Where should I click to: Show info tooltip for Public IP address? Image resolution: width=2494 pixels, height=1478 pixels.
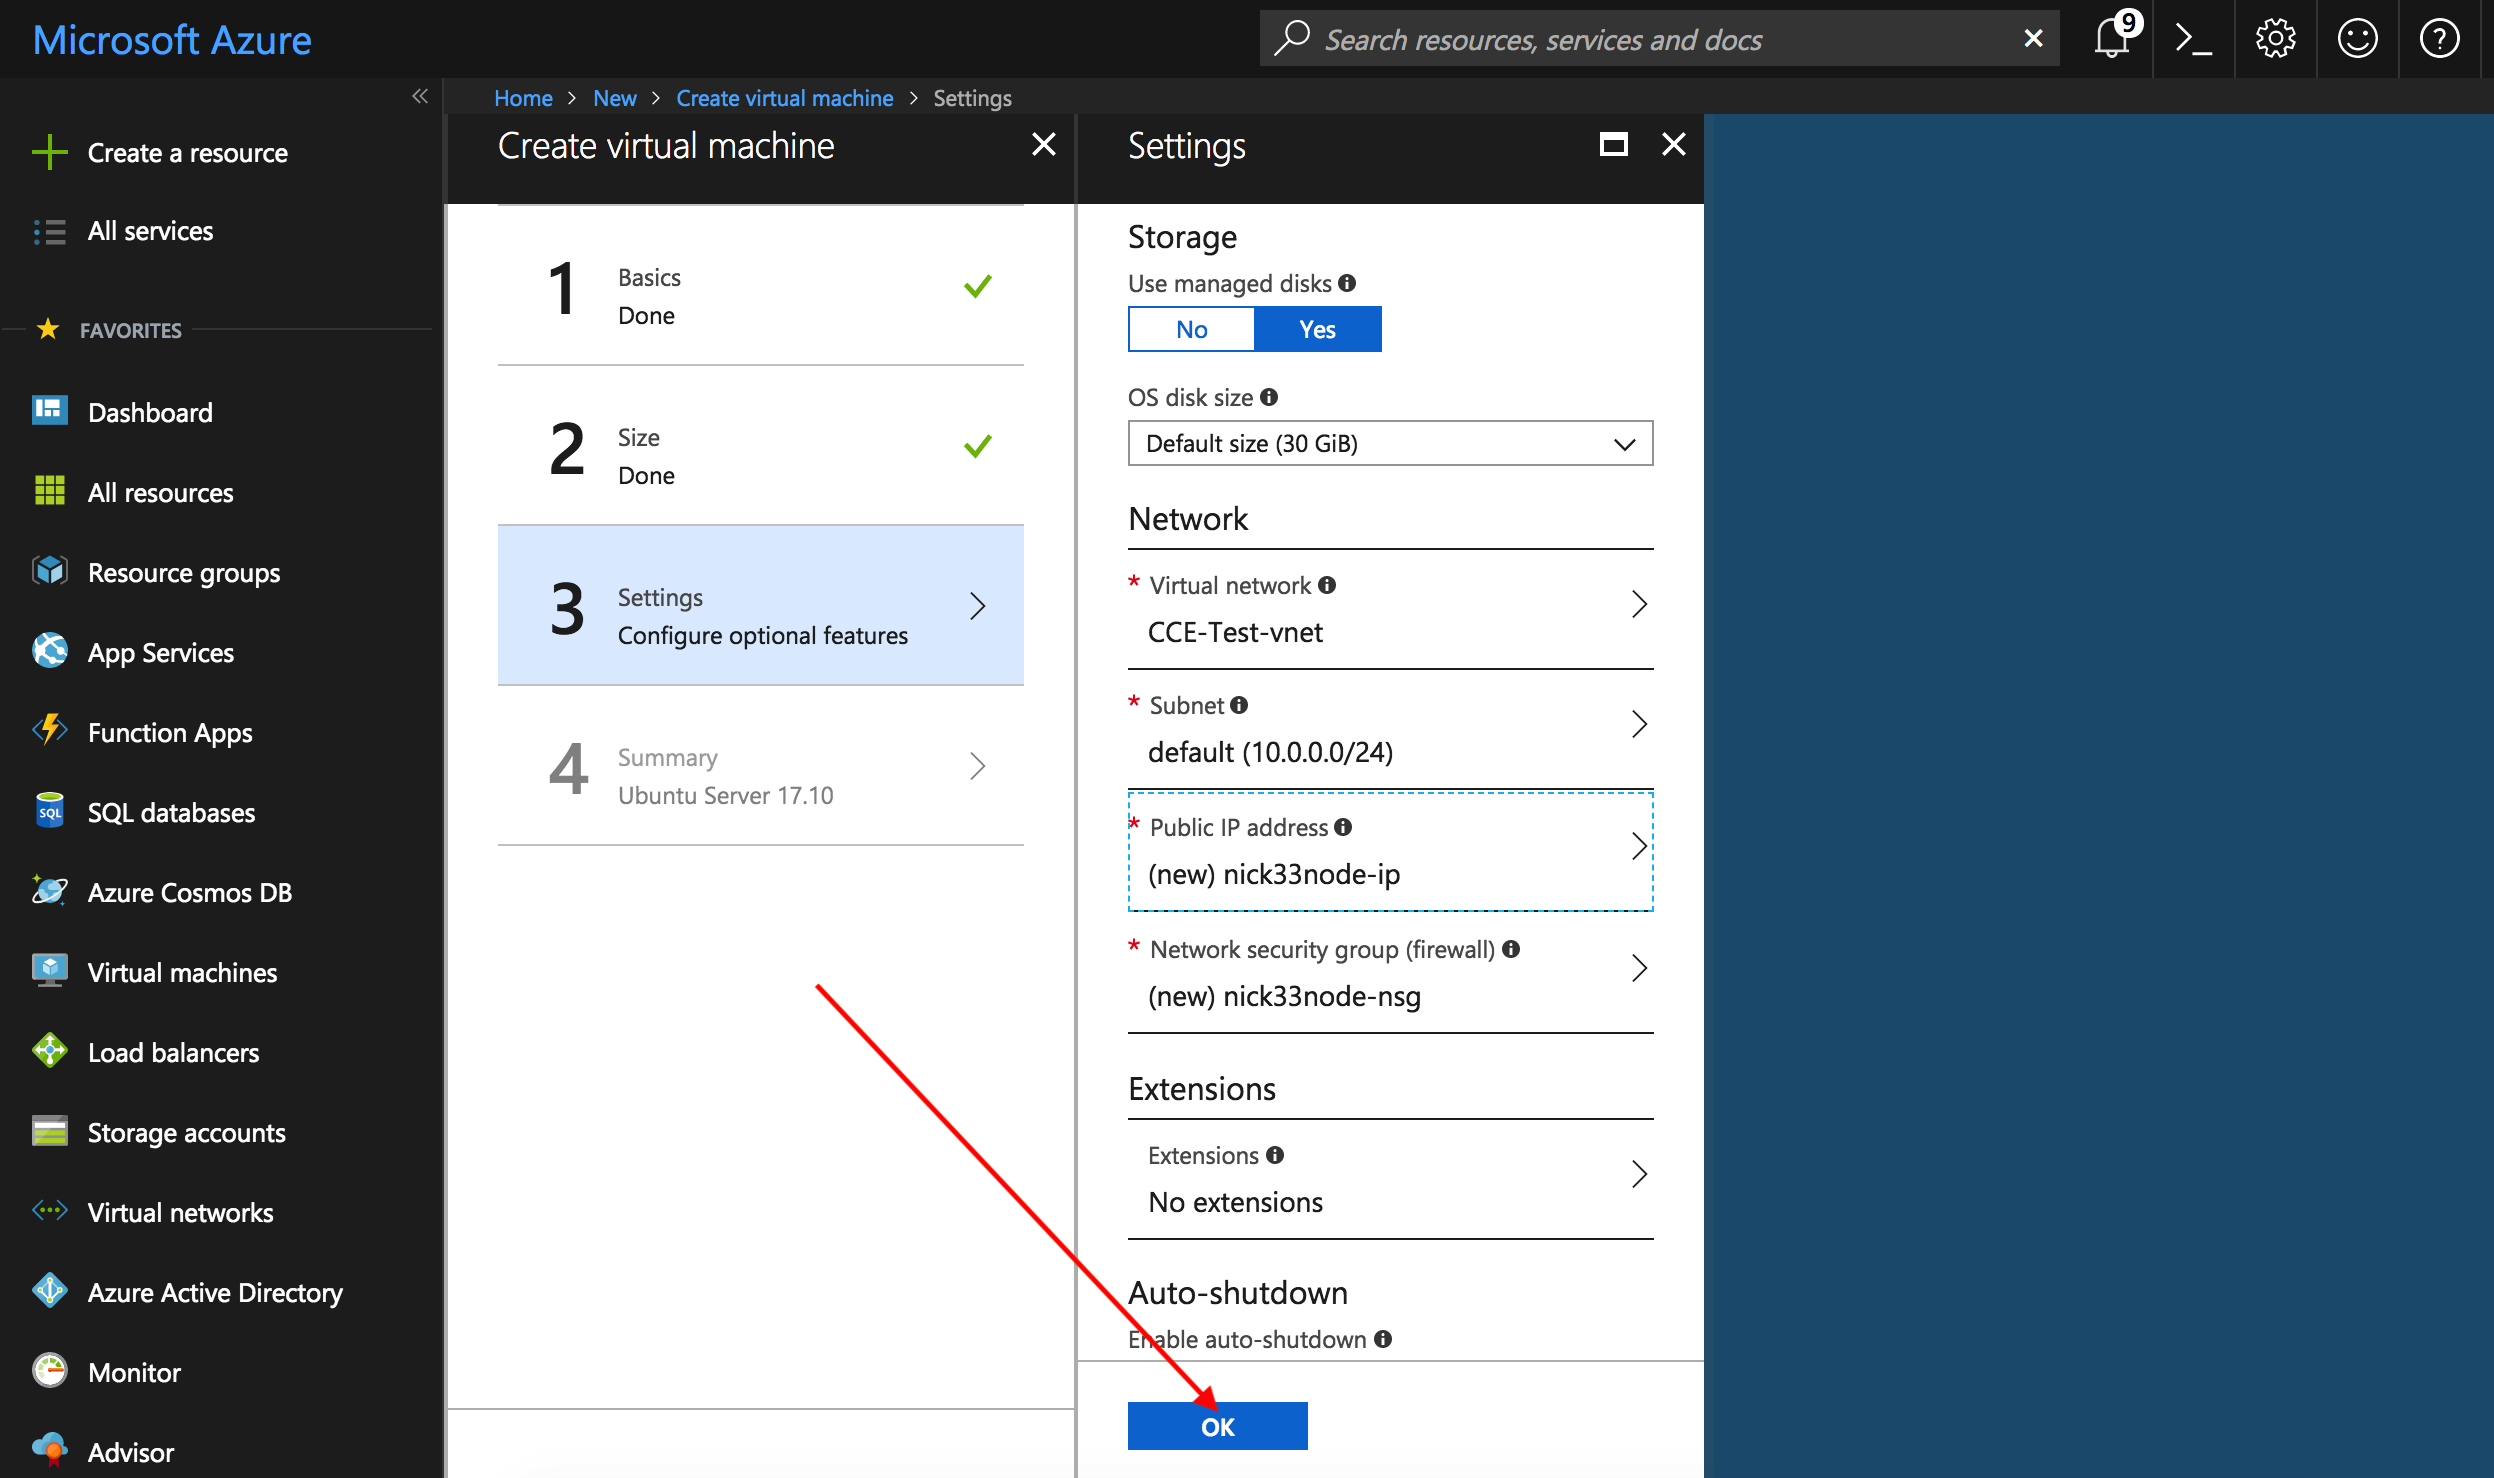(x=1343, y=827)
